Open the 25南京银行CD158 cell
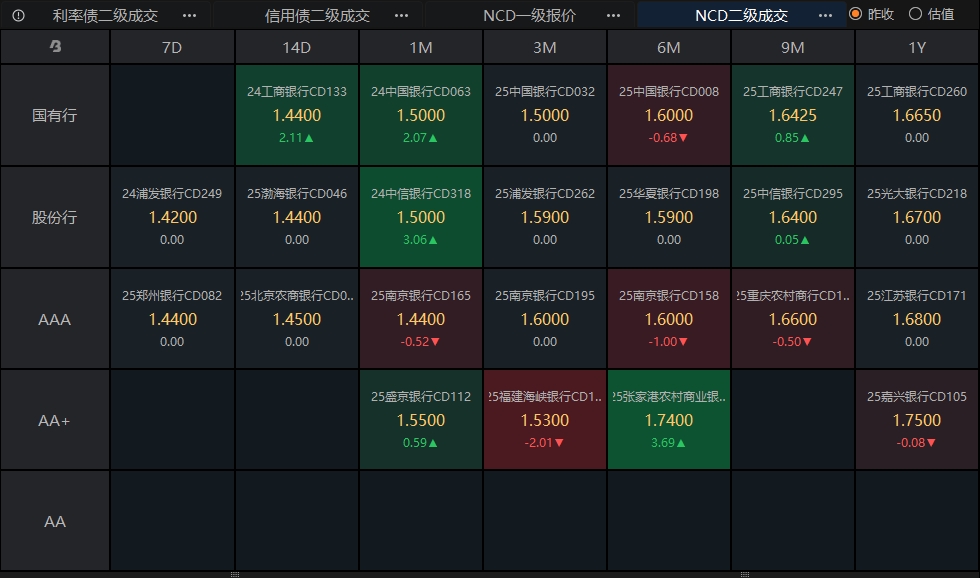The image size is (980, 578). 669,319
